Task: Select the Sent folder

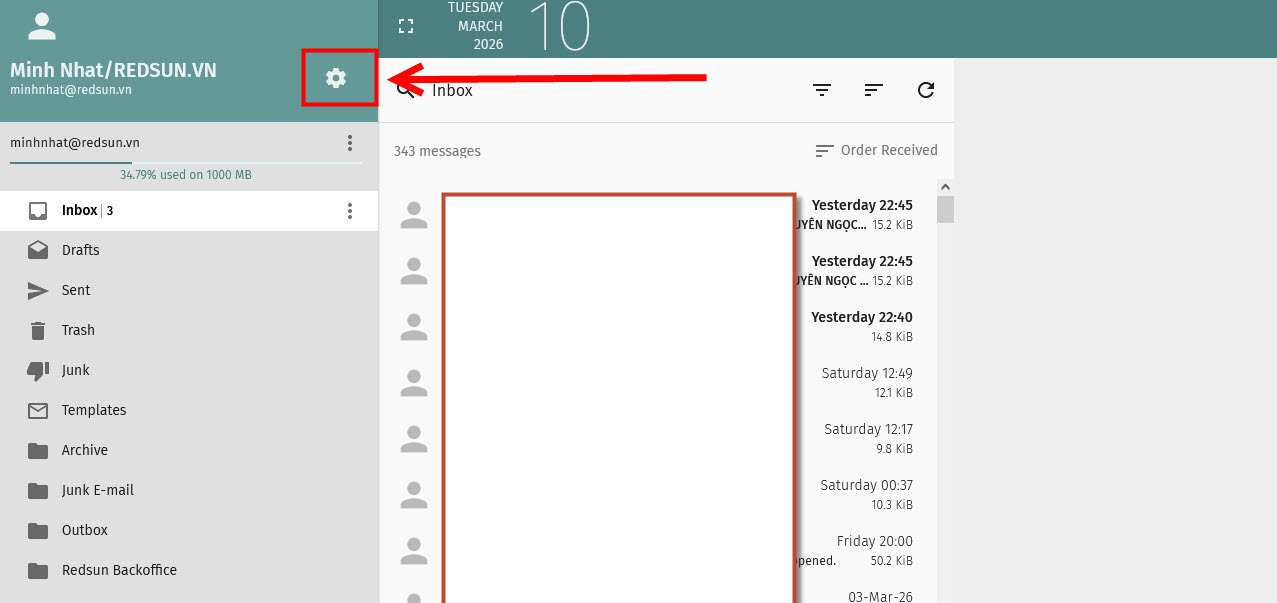Action: click(76, 290)
